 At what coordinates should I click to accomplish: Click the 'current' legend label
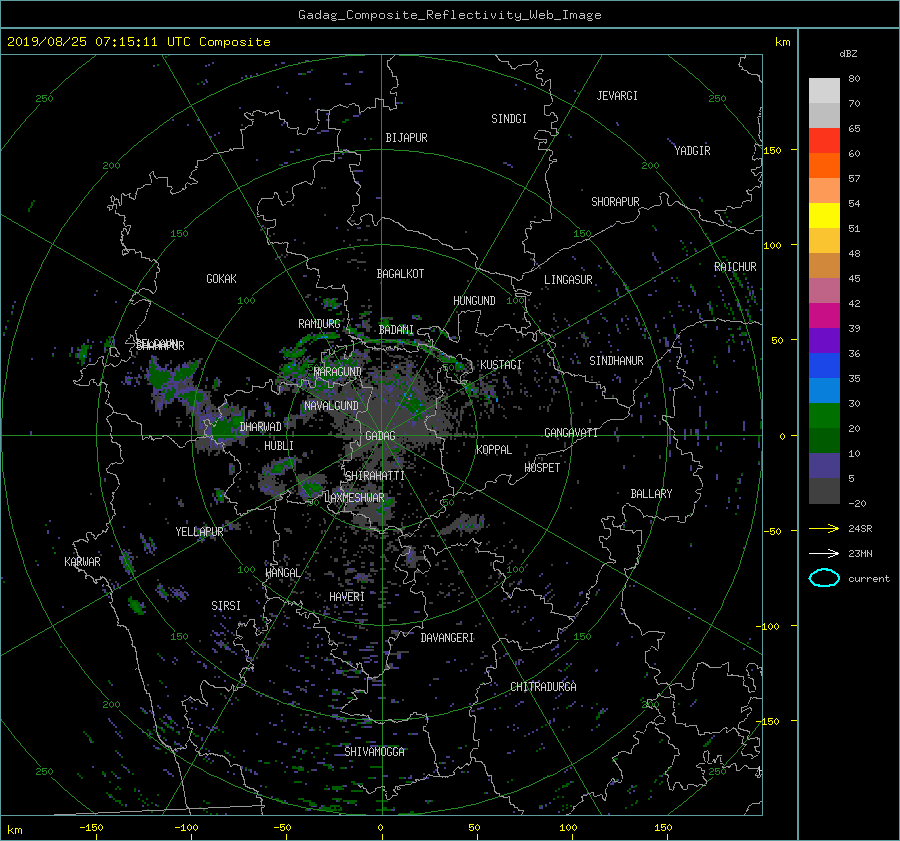(869, 579)
